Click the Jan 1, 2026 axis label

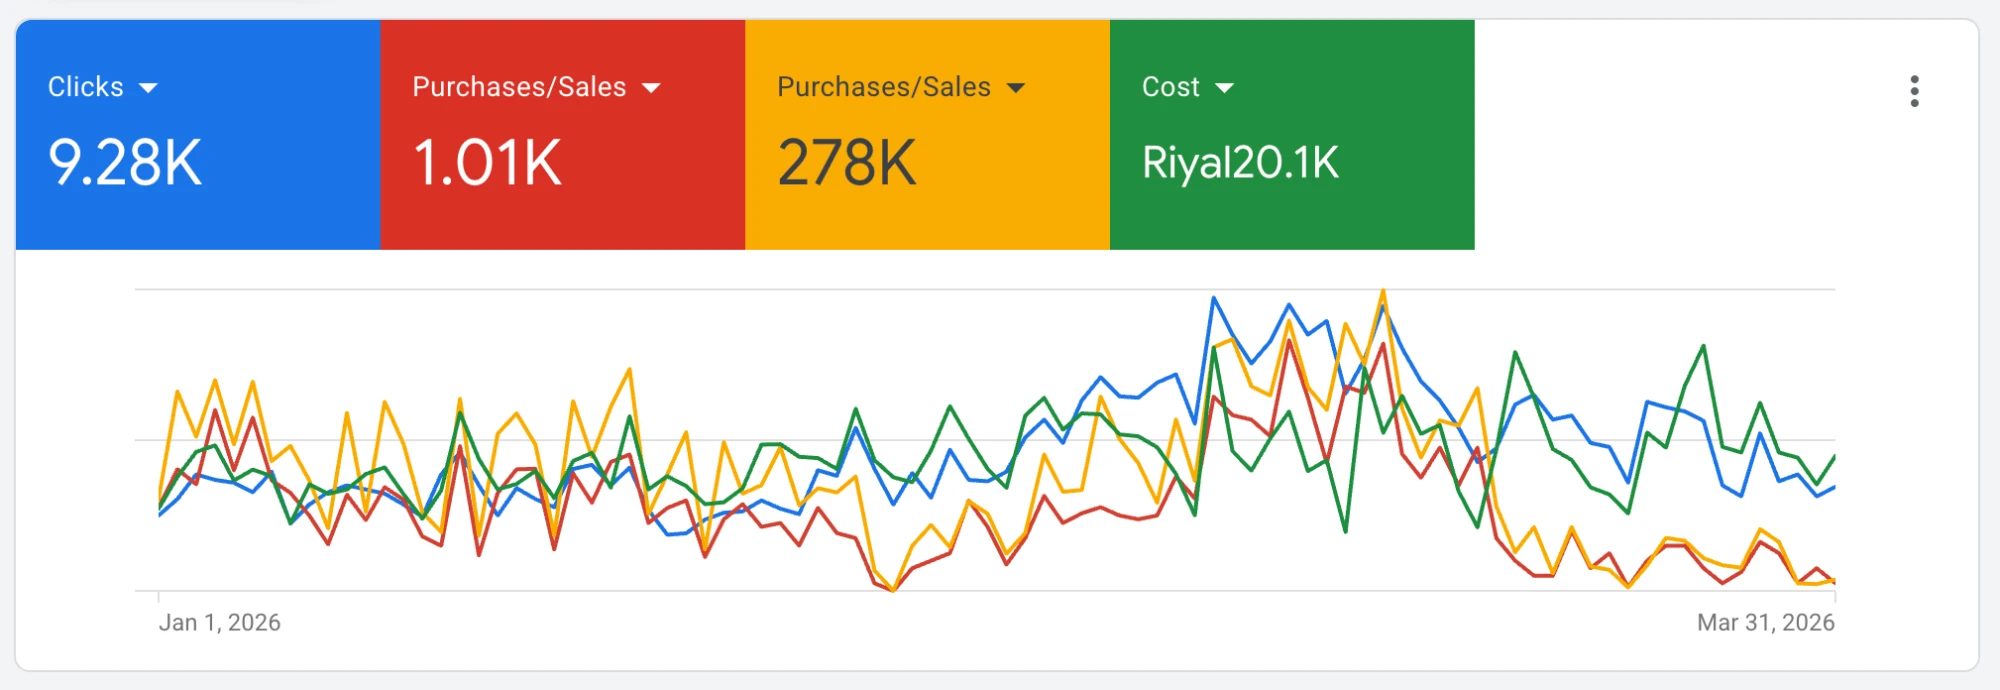pos(220,623)
